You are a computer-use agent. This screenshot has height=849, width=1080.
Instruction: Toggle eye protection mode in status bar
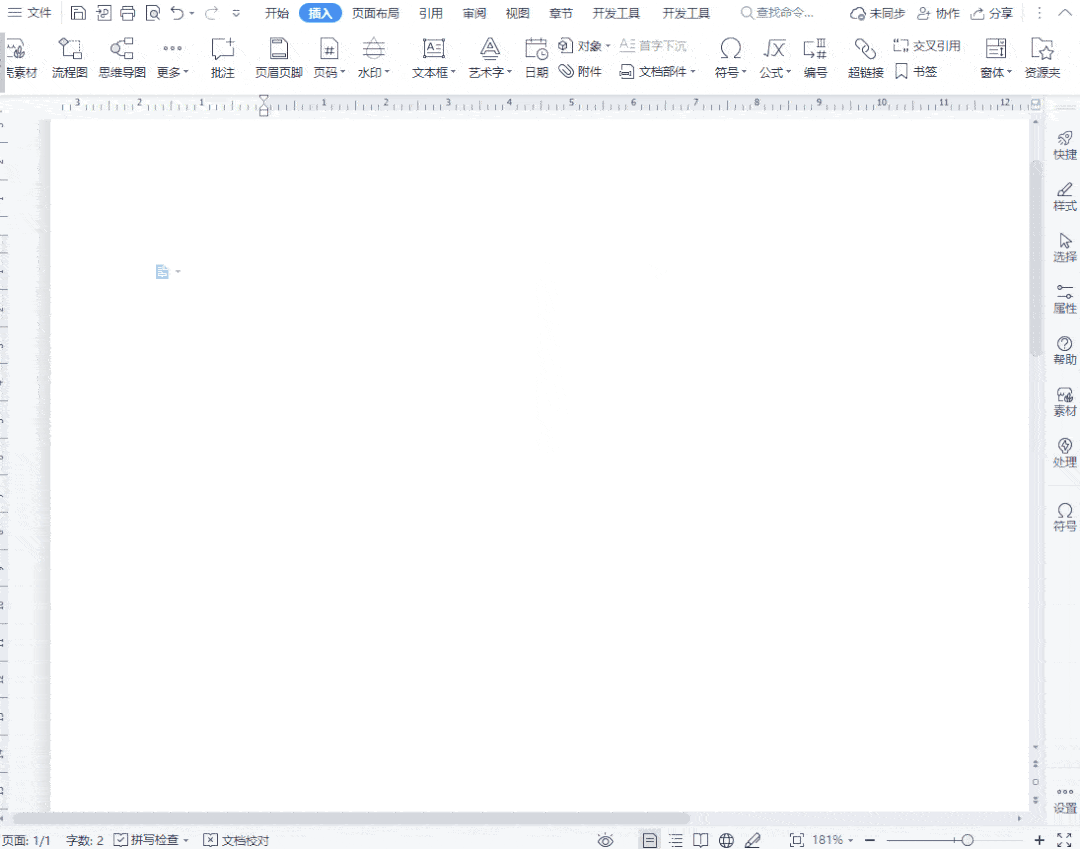pyautogui.click(x=605, y=840)
